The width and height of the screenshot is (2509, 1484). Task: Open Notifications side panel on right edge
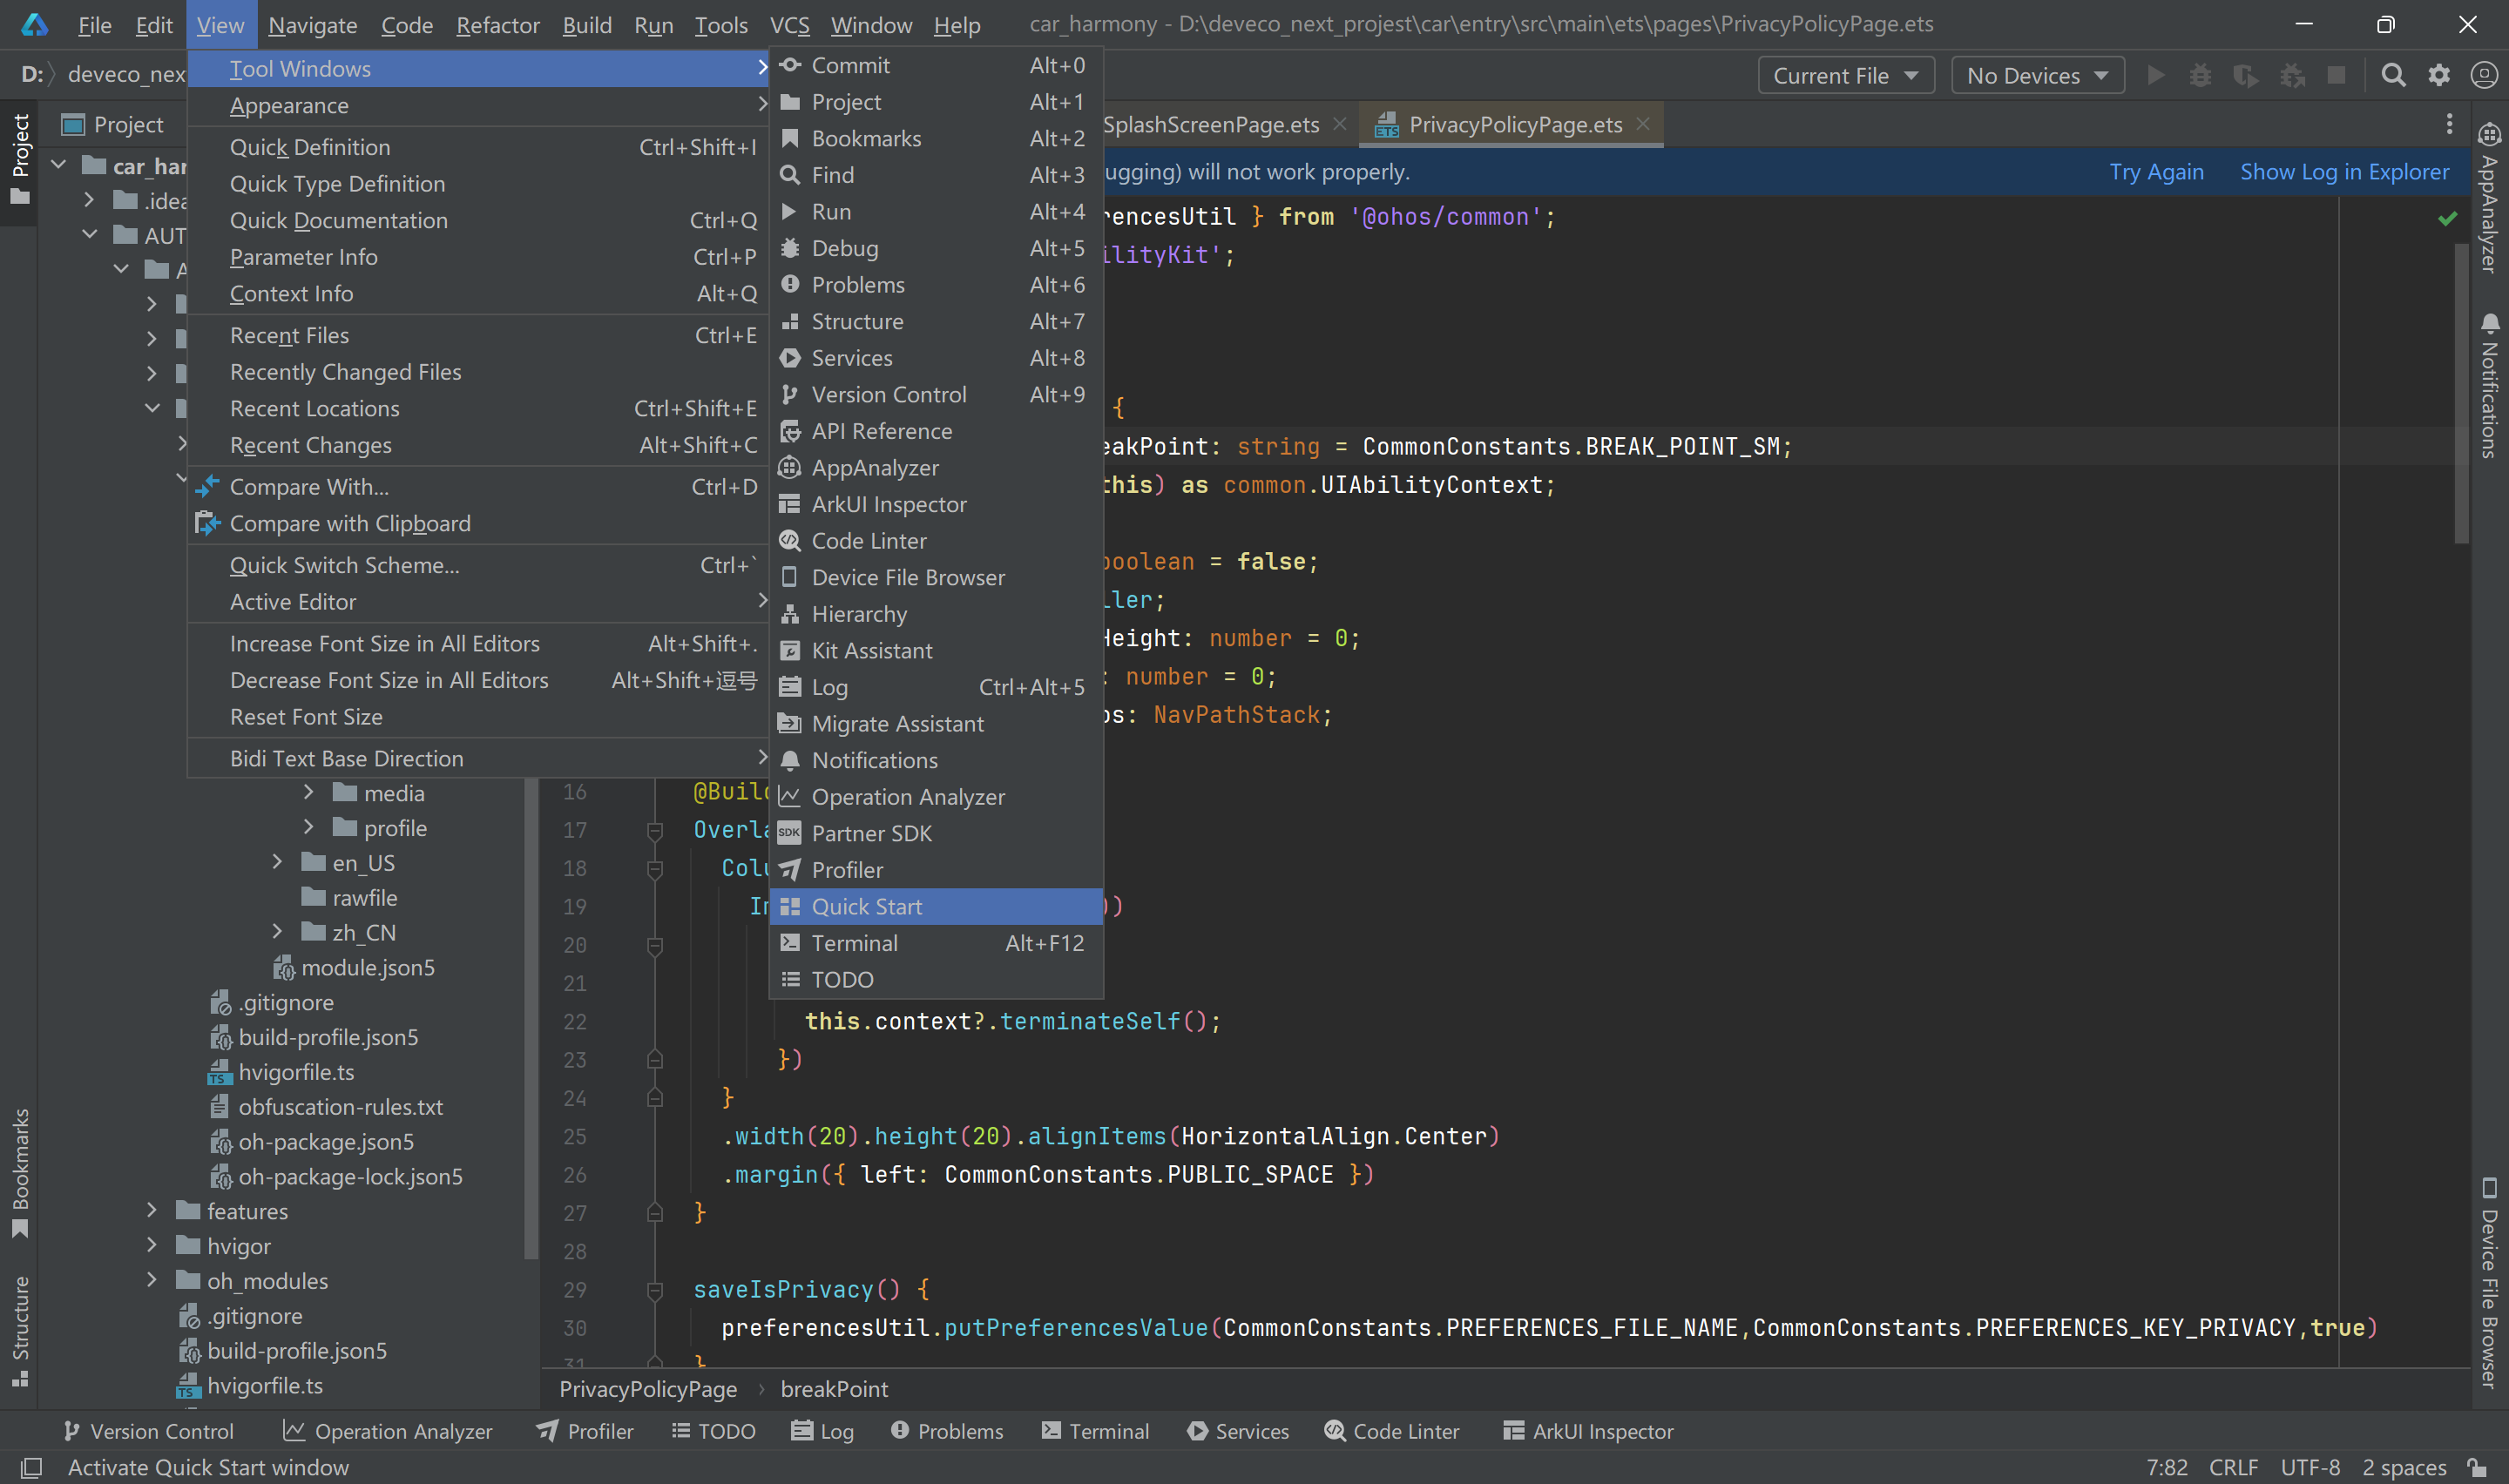pos(2489,386)
